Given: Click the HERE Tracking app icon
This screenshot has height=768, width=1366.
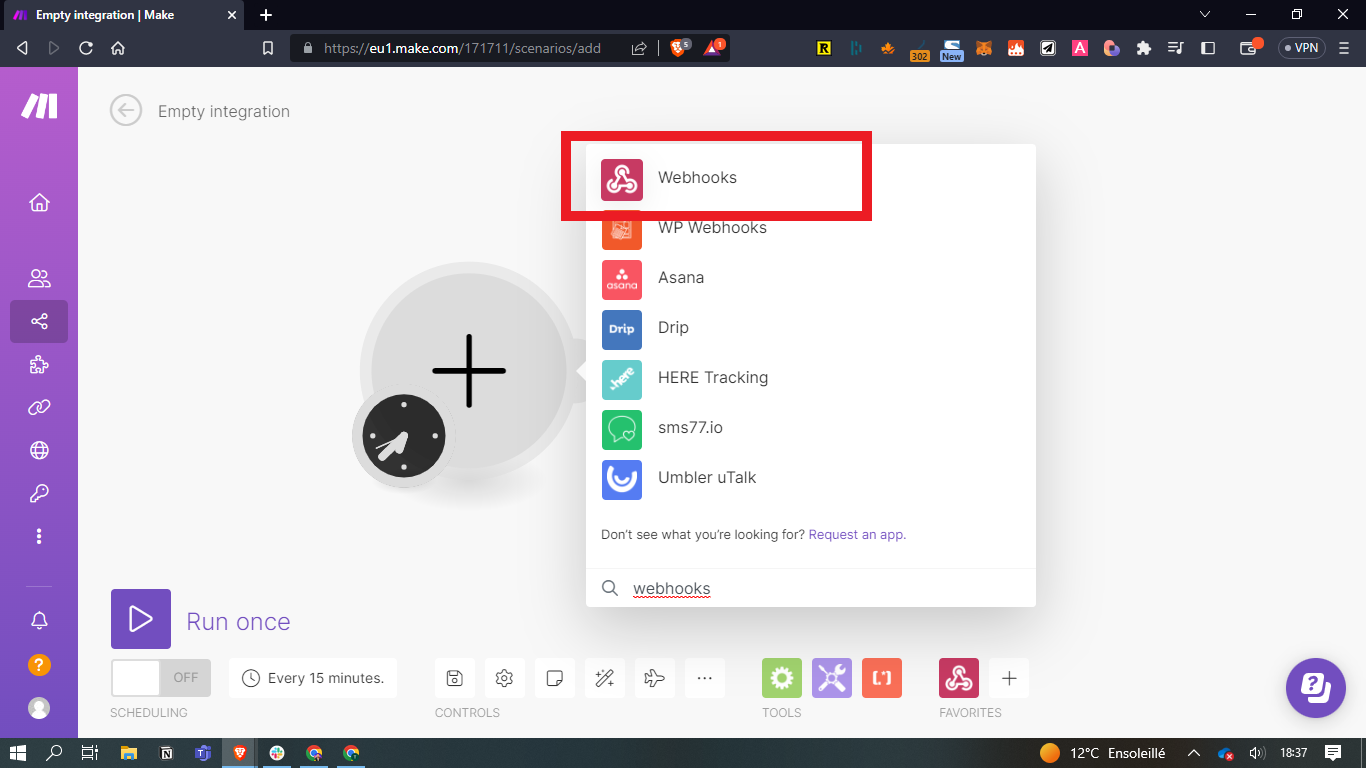Looking at the screenshot, I should click(622, 380).
